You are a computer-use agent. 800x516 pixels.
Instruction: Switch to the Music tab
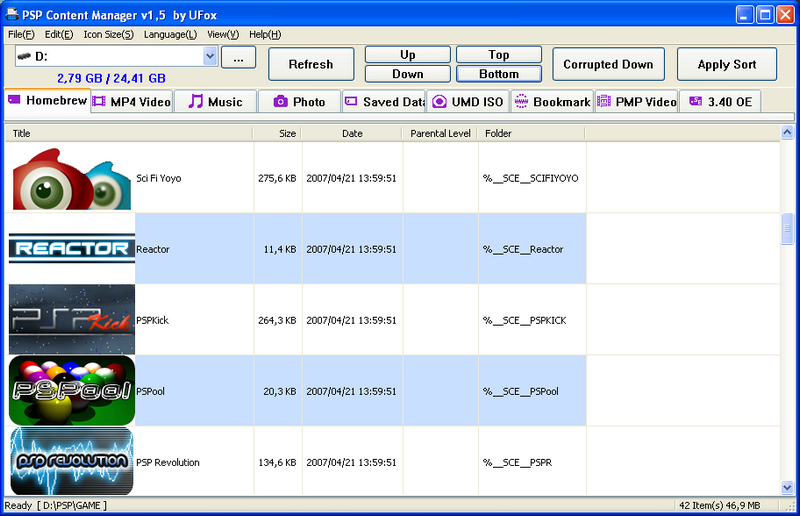(215, 102)
